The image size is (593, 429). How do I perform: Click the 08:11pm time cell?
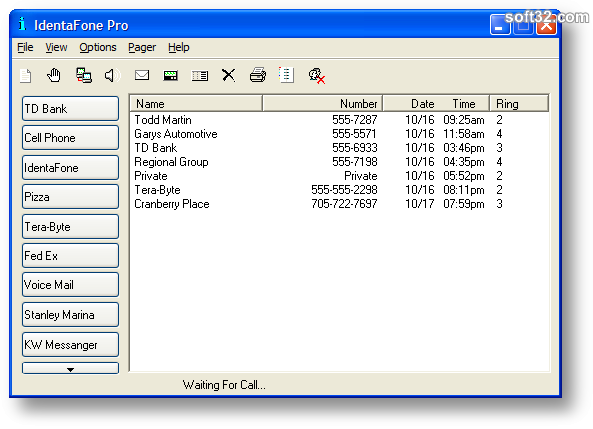pyautogui.click(x=464, y=190)
